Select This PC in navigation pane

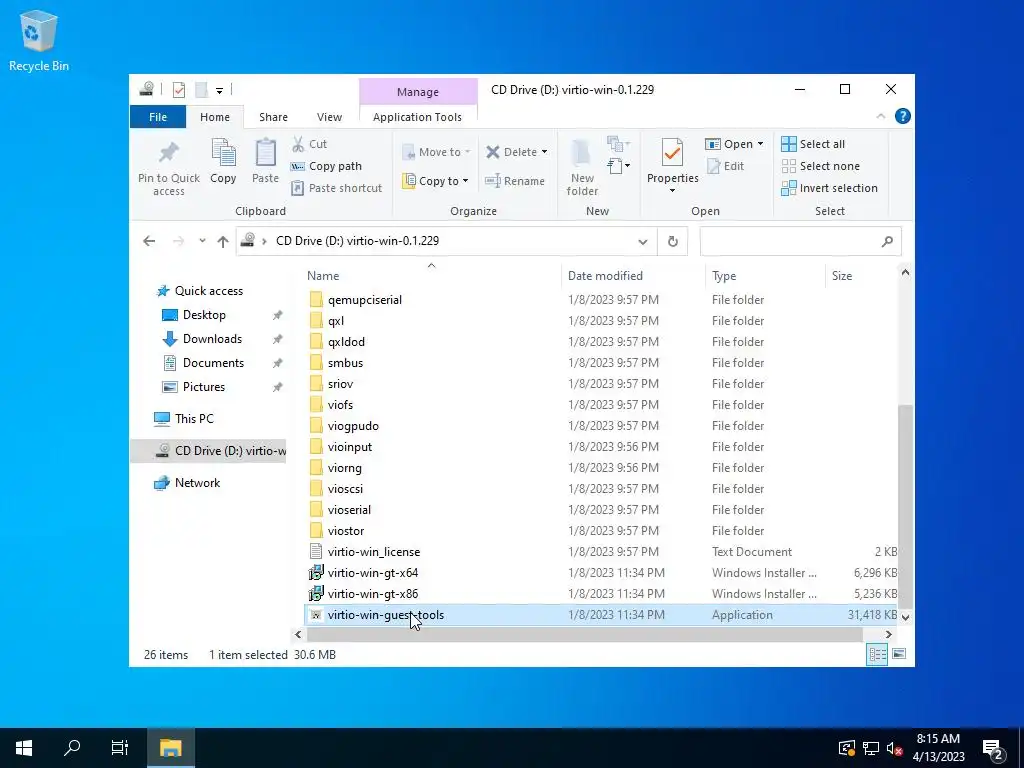(194, 419)
